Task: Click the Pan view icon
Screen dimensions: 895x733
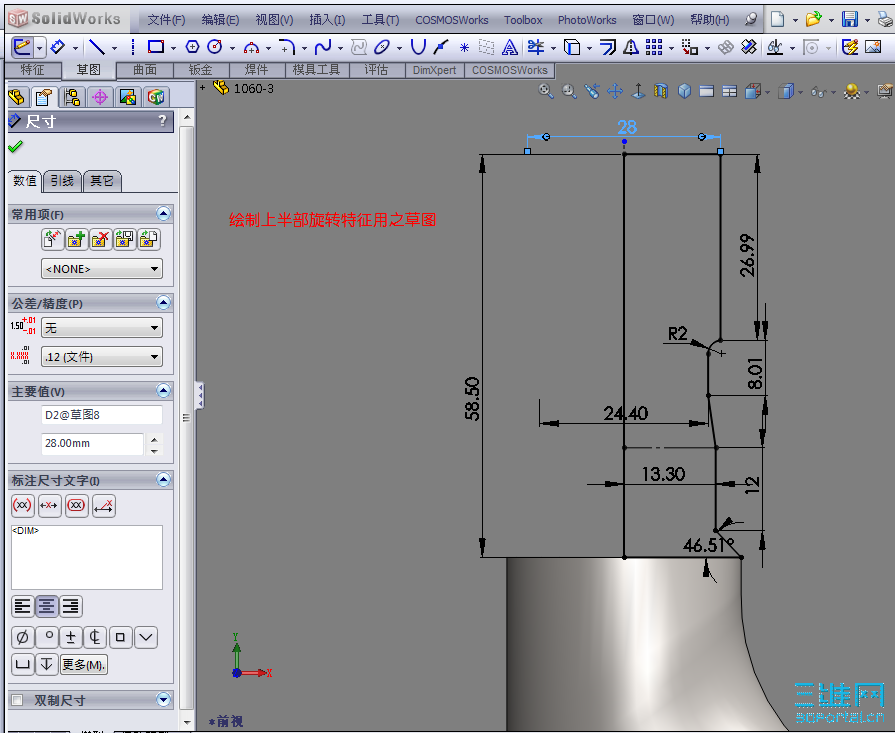Action: click(x=615, y=91)
